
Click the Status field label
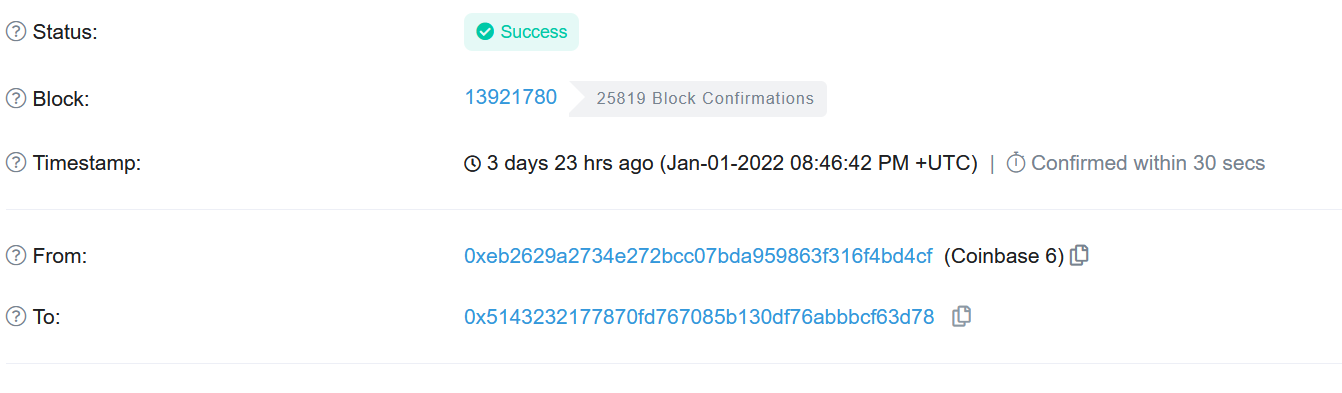pyautogui.click(x=65, y=32)
